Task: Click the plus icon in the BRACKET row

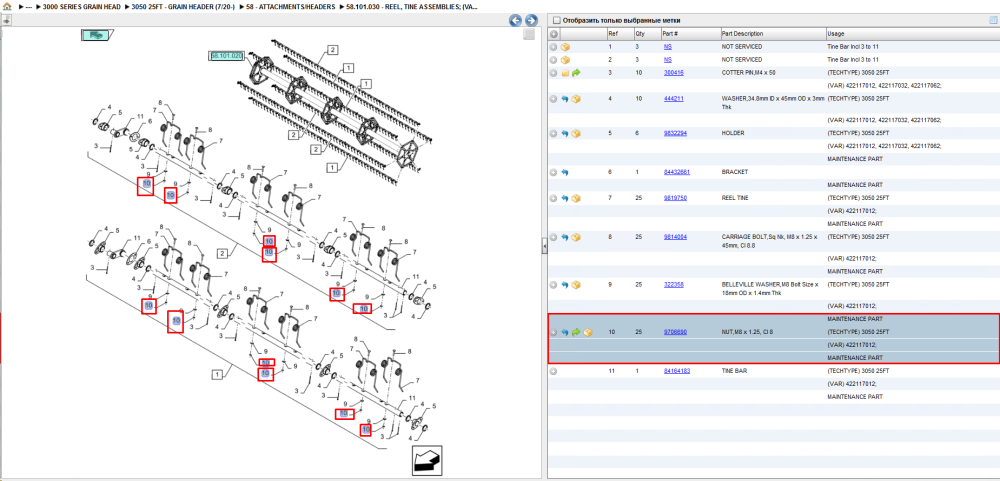Action: 554,172
